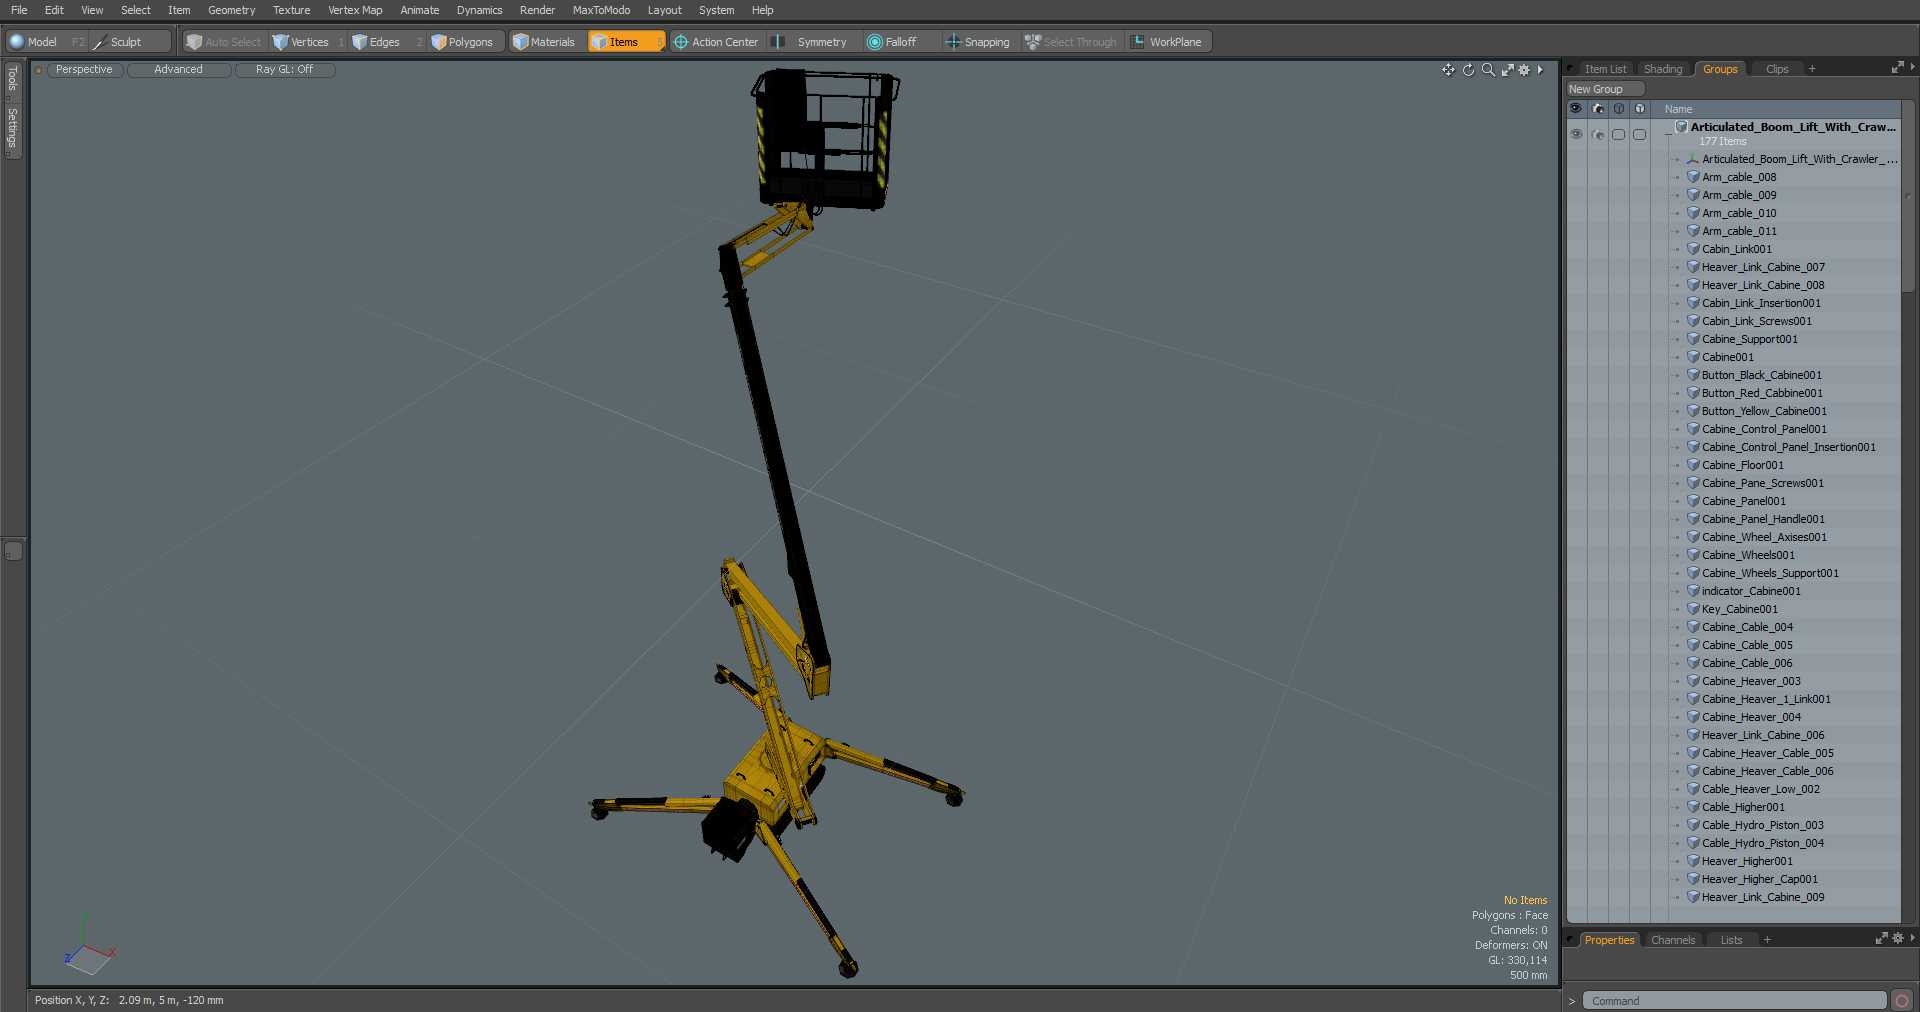Toggle render visibility for Articulated_Boom_Lift group
The width and height of the screenshot is (1920, 1012).
pos(1597,134)
